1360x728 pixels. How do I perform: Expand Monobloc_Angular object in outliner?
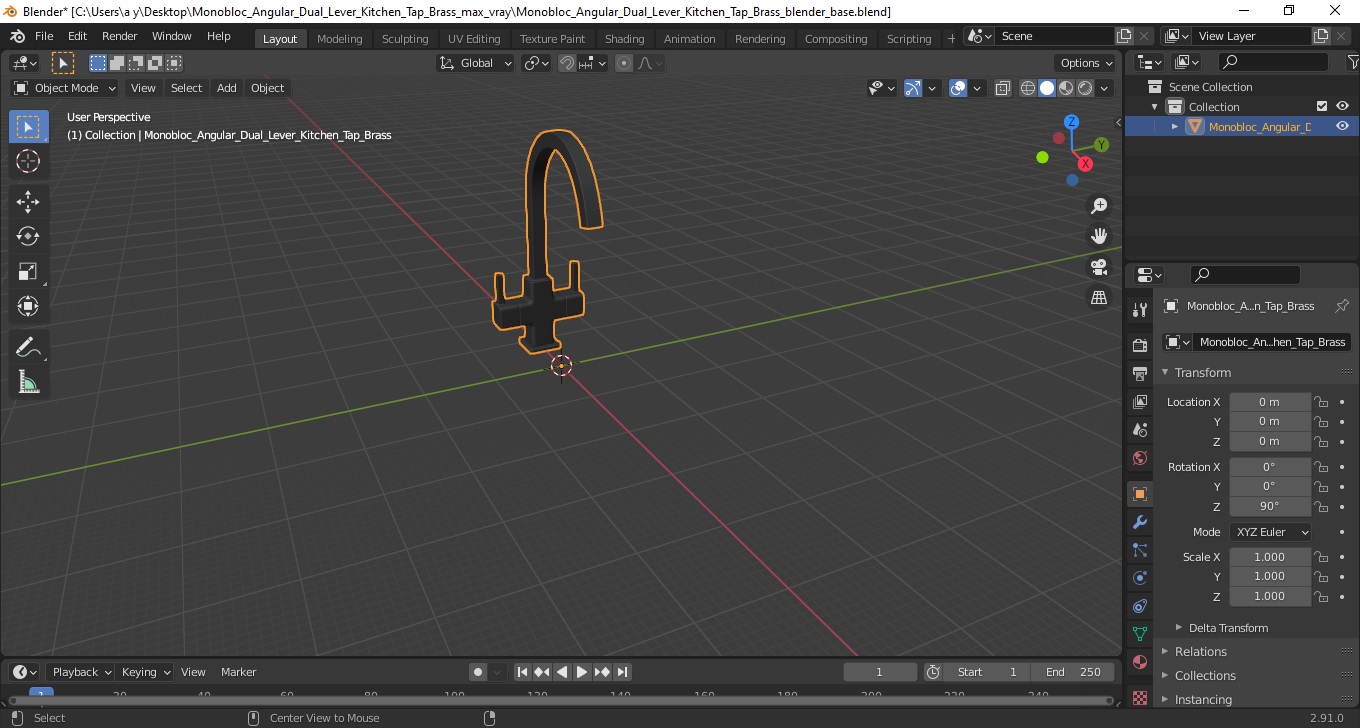tap(1175, 127)
